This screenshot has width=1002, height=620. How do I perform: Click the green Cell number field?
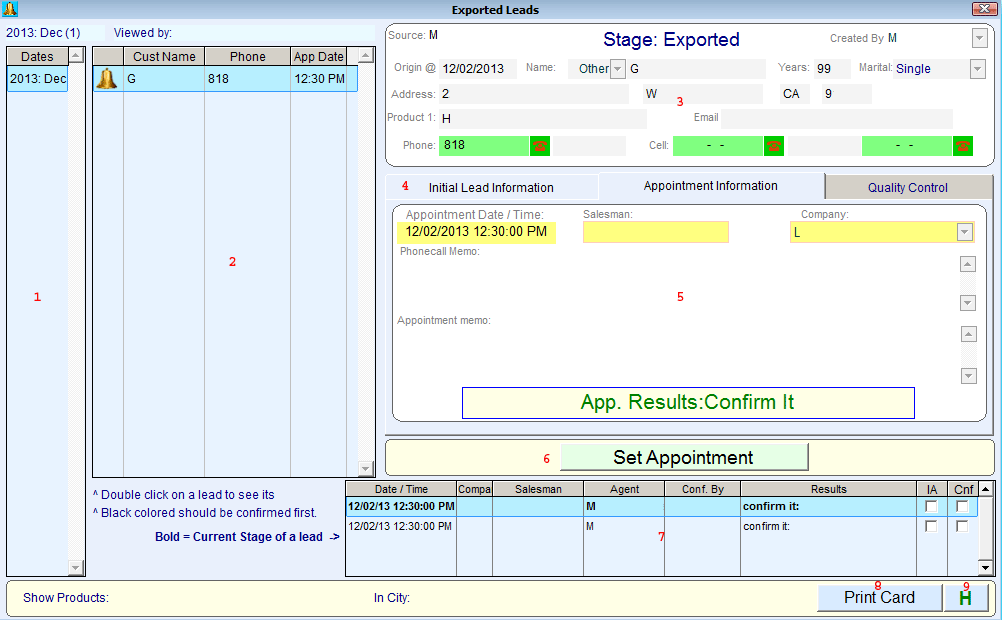pos(718,146)
